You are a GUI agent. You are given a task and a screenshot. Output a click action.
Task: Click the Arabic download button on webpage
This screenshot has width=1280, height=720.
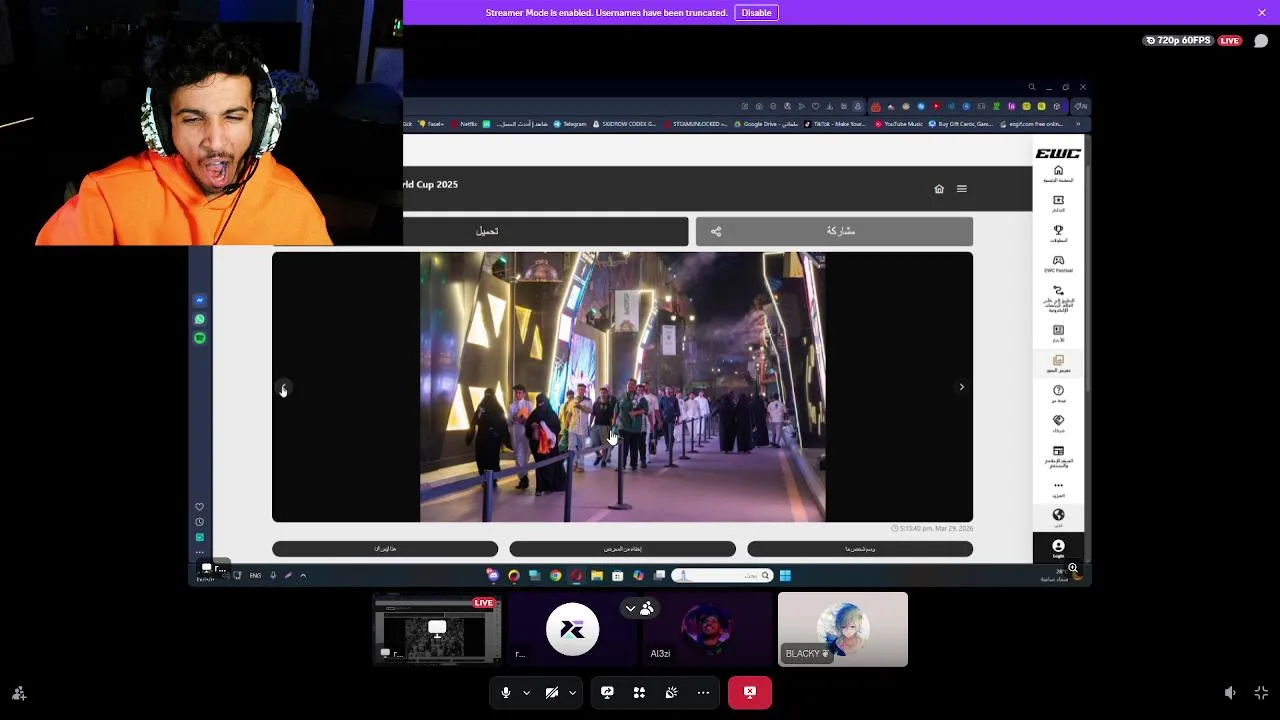point(487,231)
